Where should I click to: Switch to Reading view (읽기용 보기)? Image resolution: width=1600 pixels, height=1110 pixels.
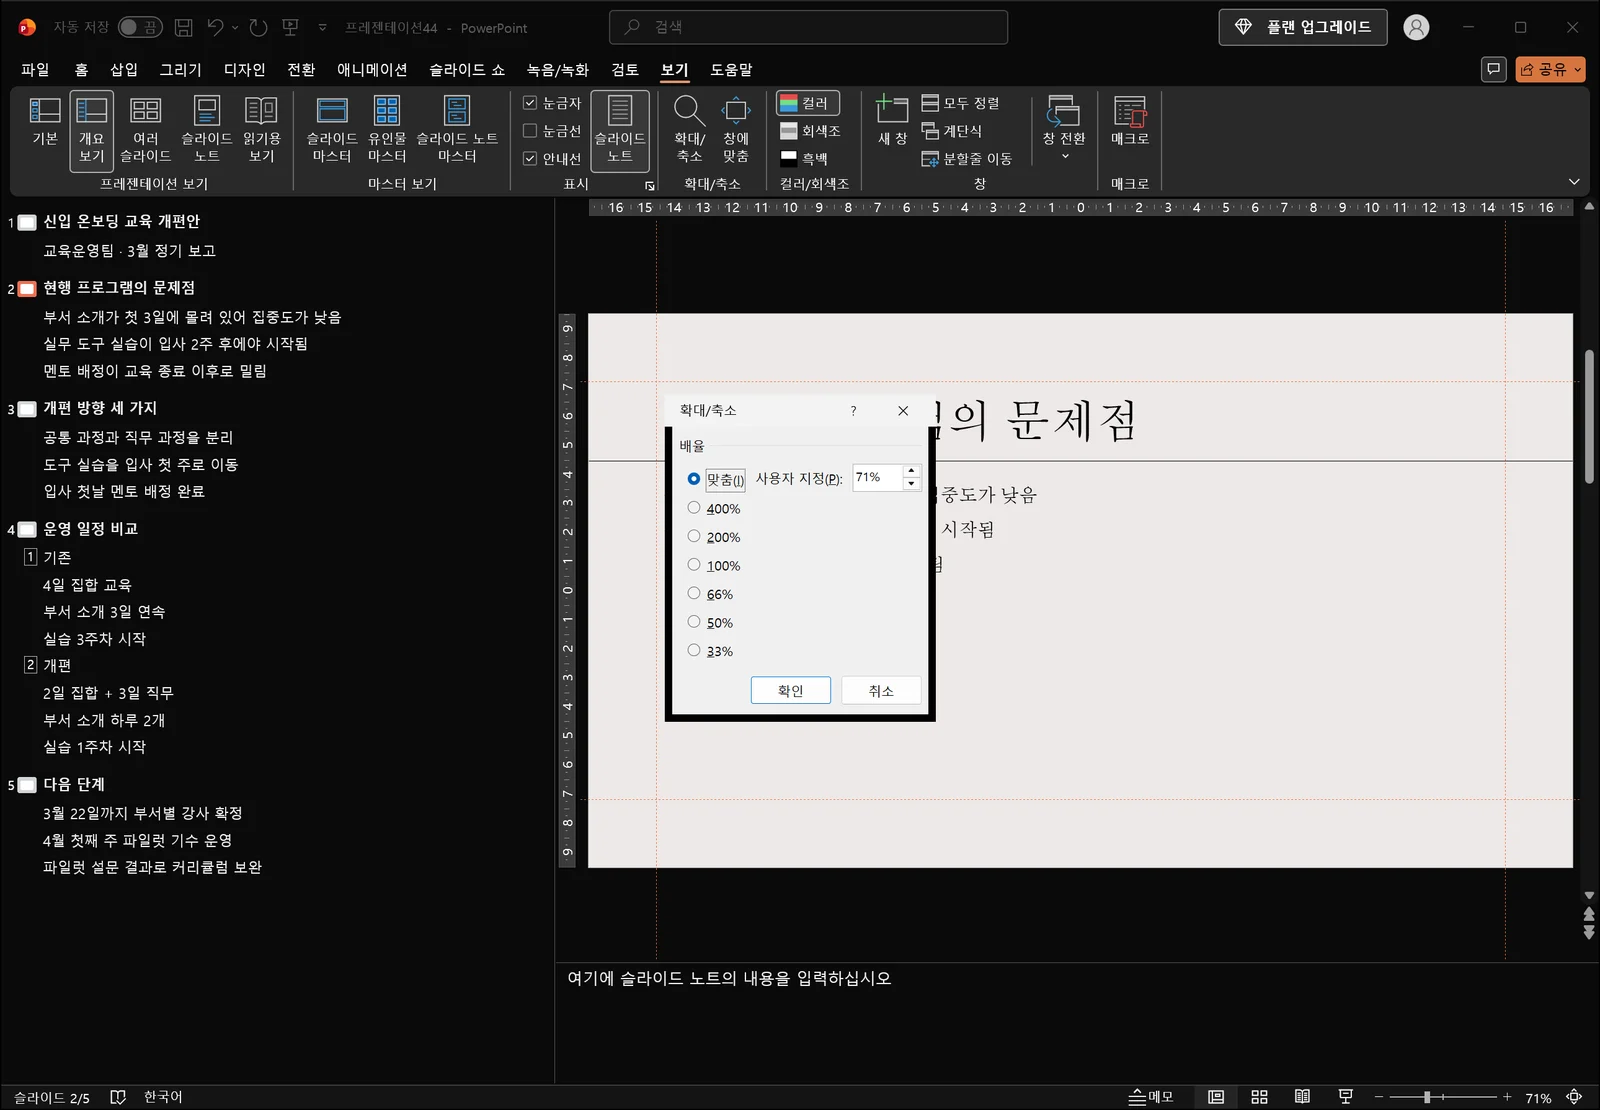coord(262,130)
